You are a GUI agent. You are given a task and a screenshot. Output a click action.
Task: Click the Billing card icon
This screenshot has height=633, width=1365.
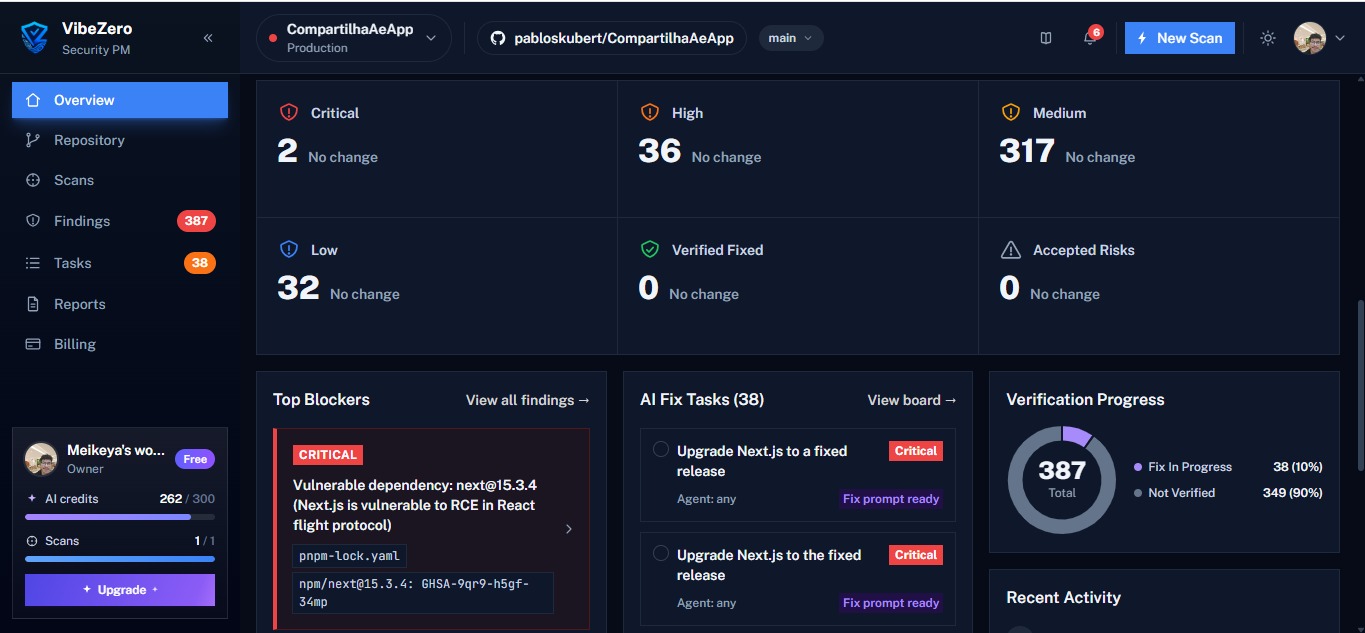tap(33, 344)
